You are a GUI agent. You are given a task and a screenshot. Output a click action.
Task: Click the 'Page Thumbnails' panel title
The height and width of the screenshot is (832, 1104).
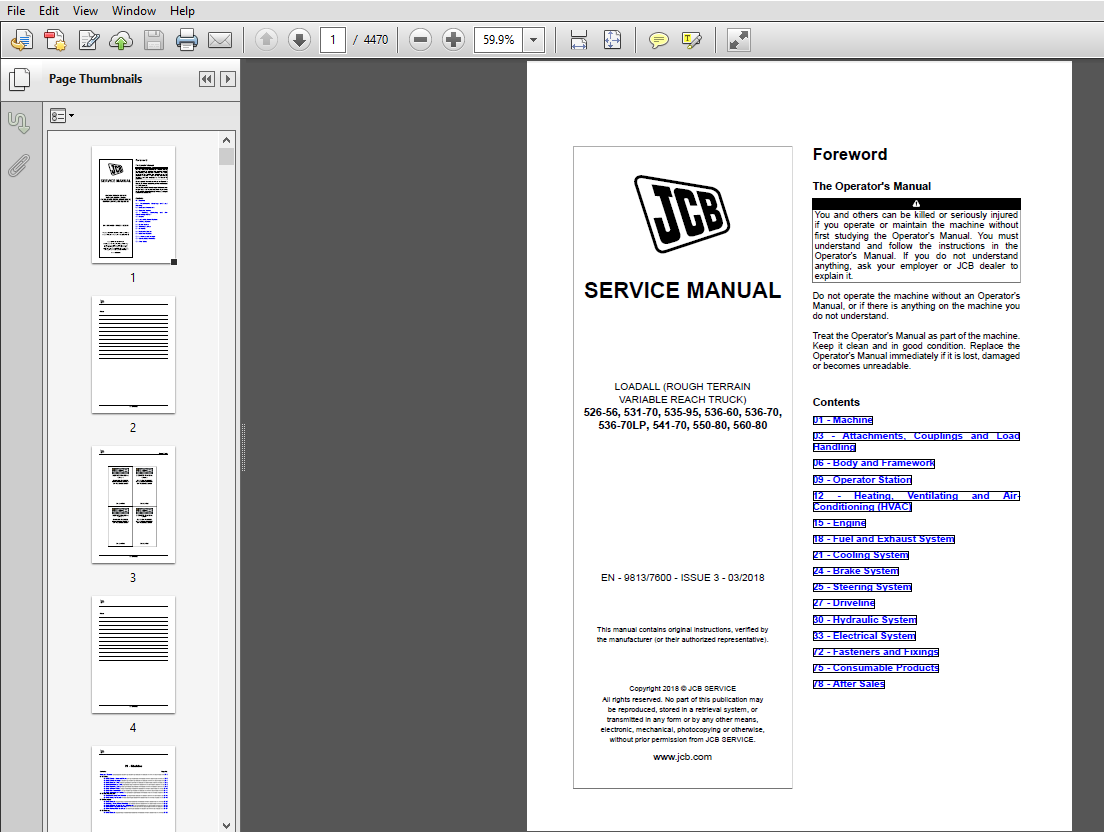96,79
